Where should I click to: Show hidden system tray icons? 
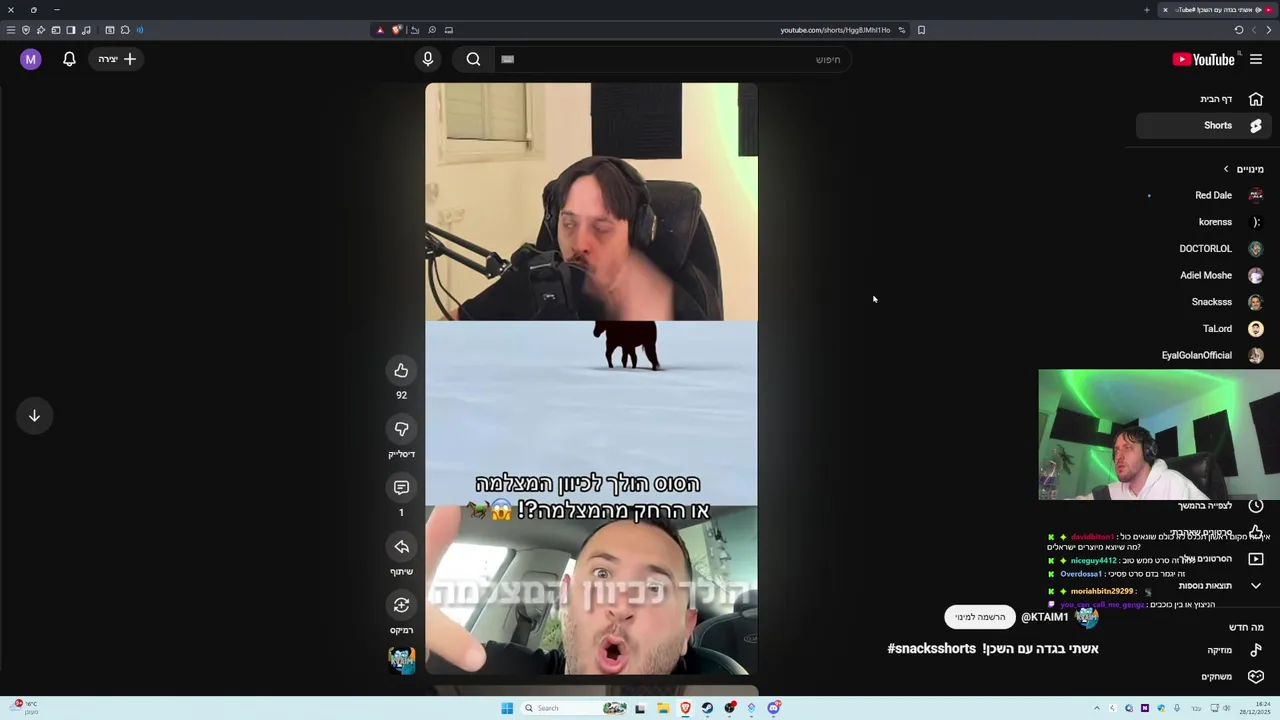[1097, 708]
